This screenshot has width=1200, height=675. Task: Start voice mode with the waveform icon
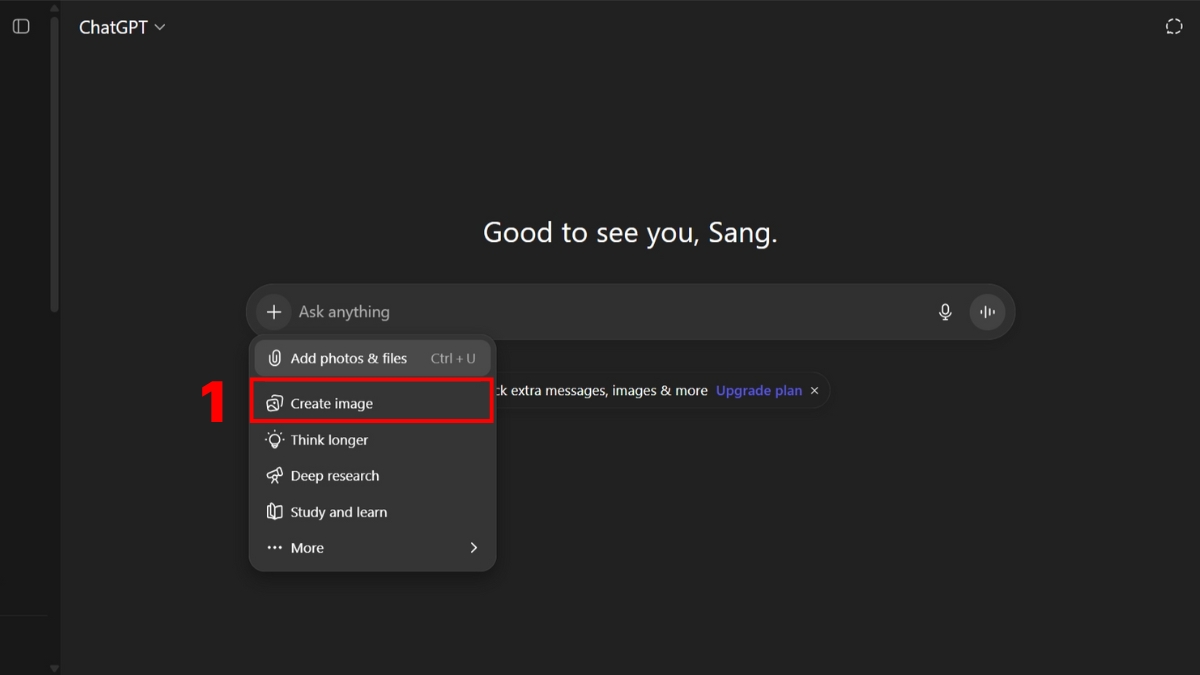987,312
